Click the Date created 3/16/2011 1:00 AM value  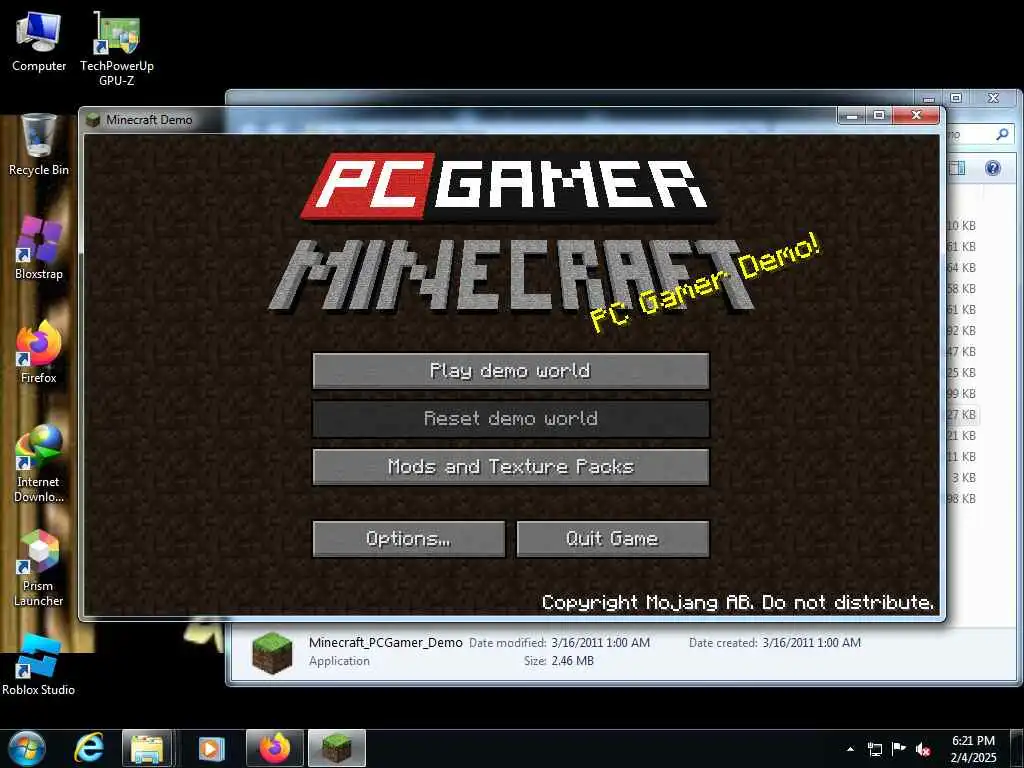811,643
